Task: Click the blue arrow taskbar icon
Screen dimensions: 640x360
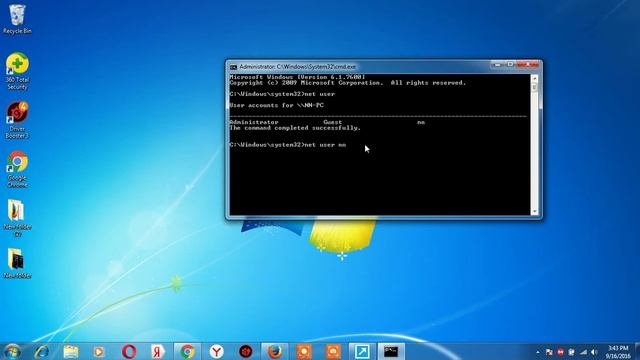Action: pos(362,351)
